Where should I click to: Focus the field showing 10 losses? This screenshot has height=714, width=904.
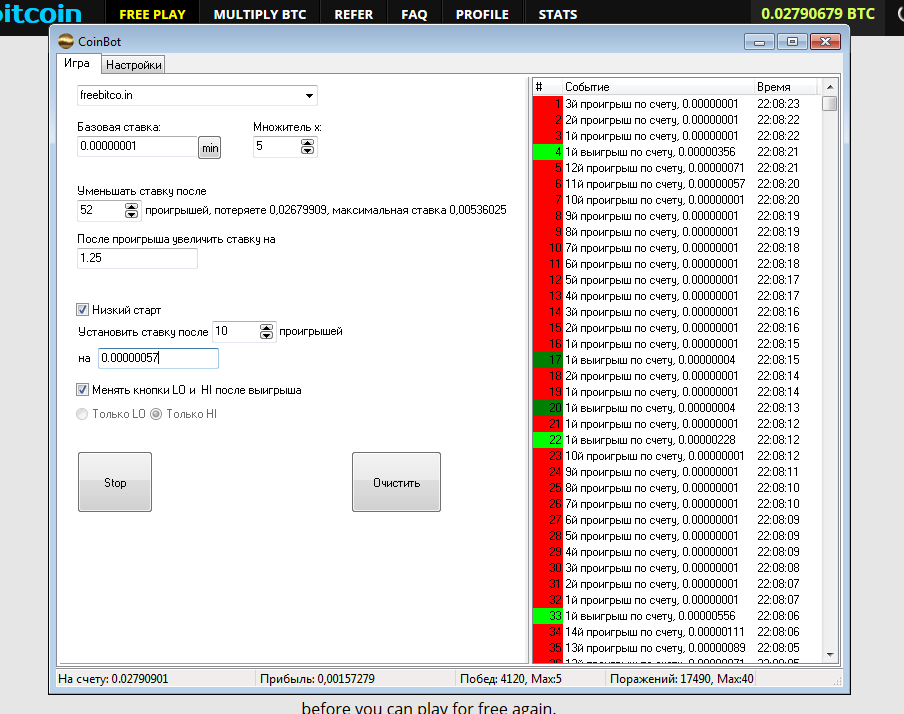[236, 332]
